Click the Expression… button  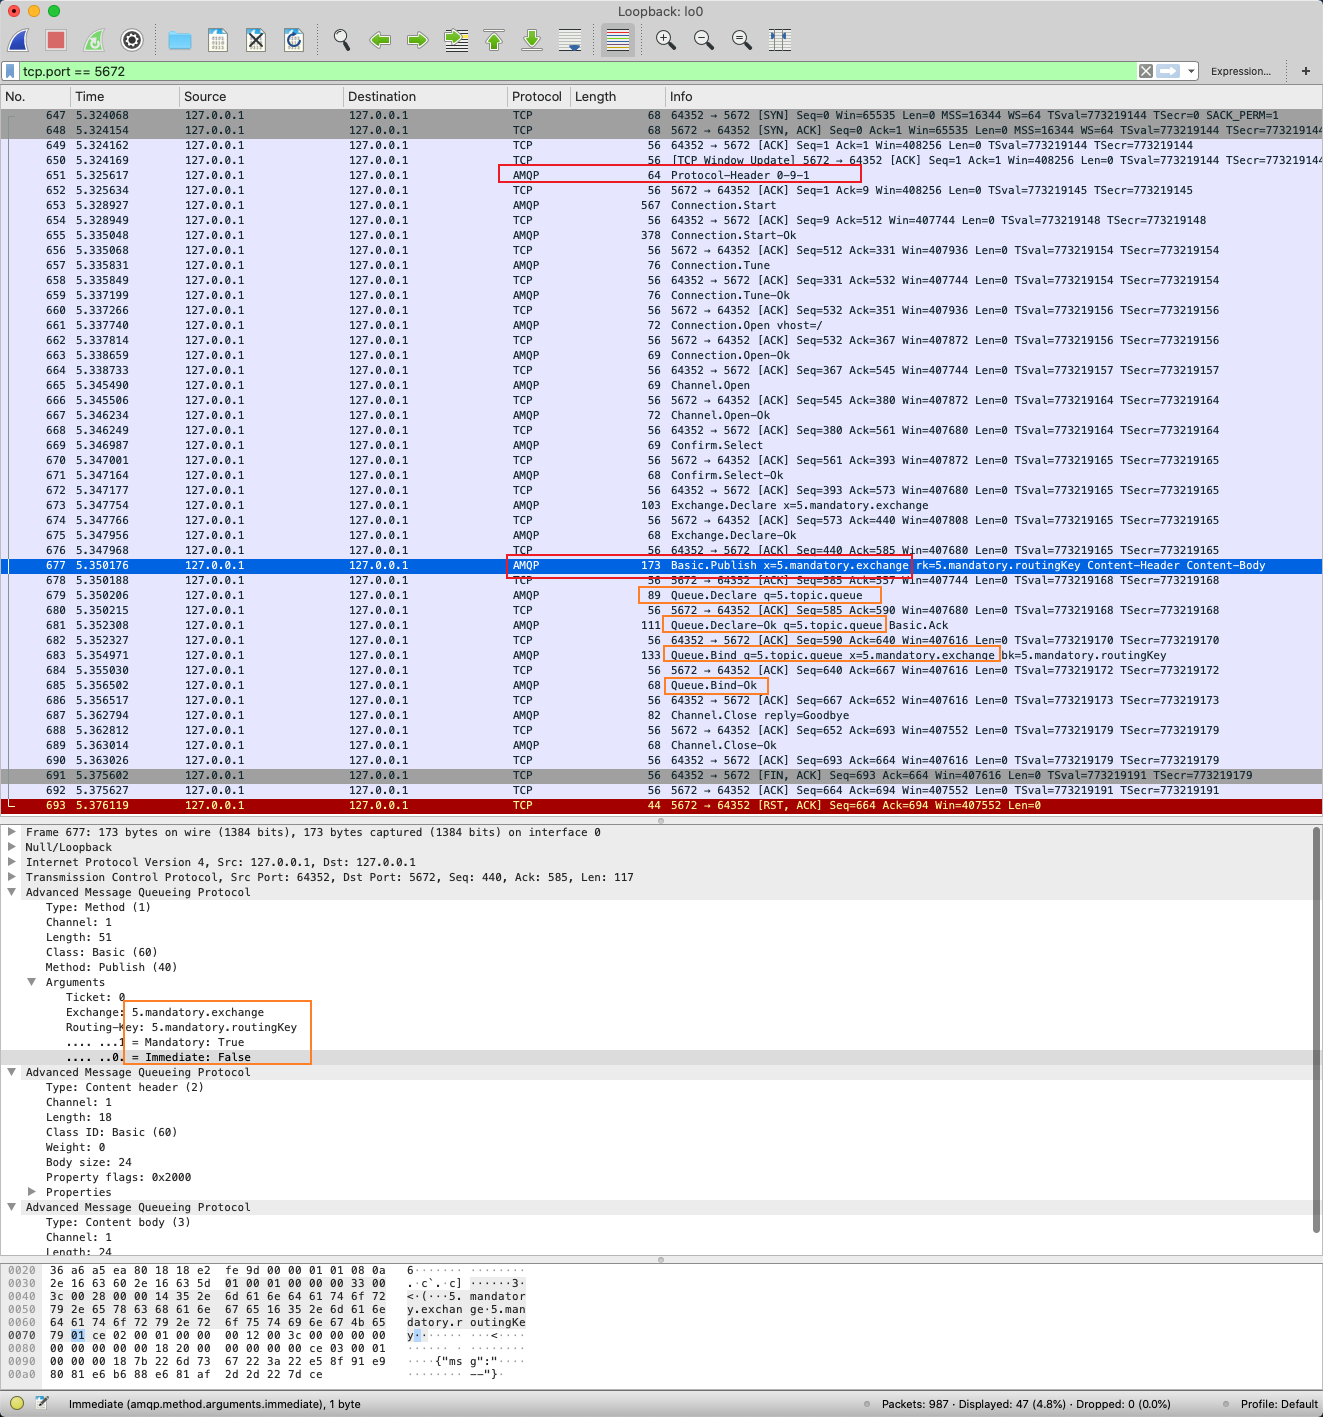[x=1240, y=71]
